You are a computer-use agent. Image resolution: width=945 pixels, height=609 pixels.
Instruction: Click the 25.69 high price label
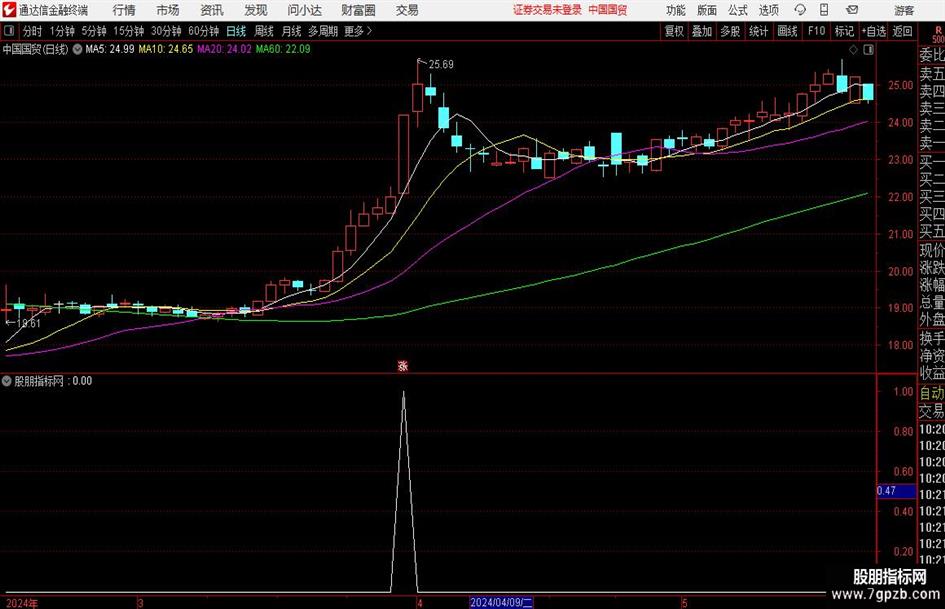coord(441,65)
